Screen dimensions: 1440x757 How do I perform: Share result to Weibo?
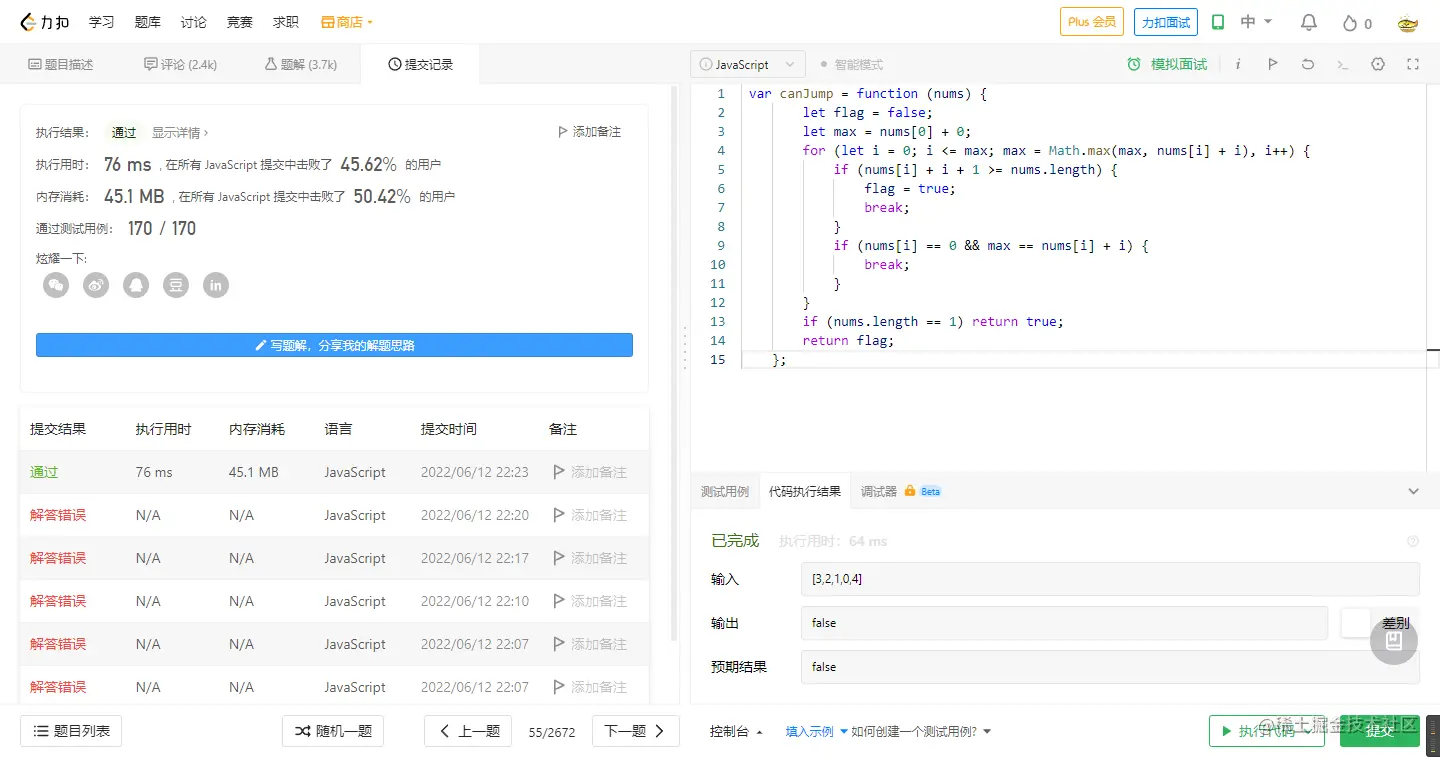click(96, 285)
